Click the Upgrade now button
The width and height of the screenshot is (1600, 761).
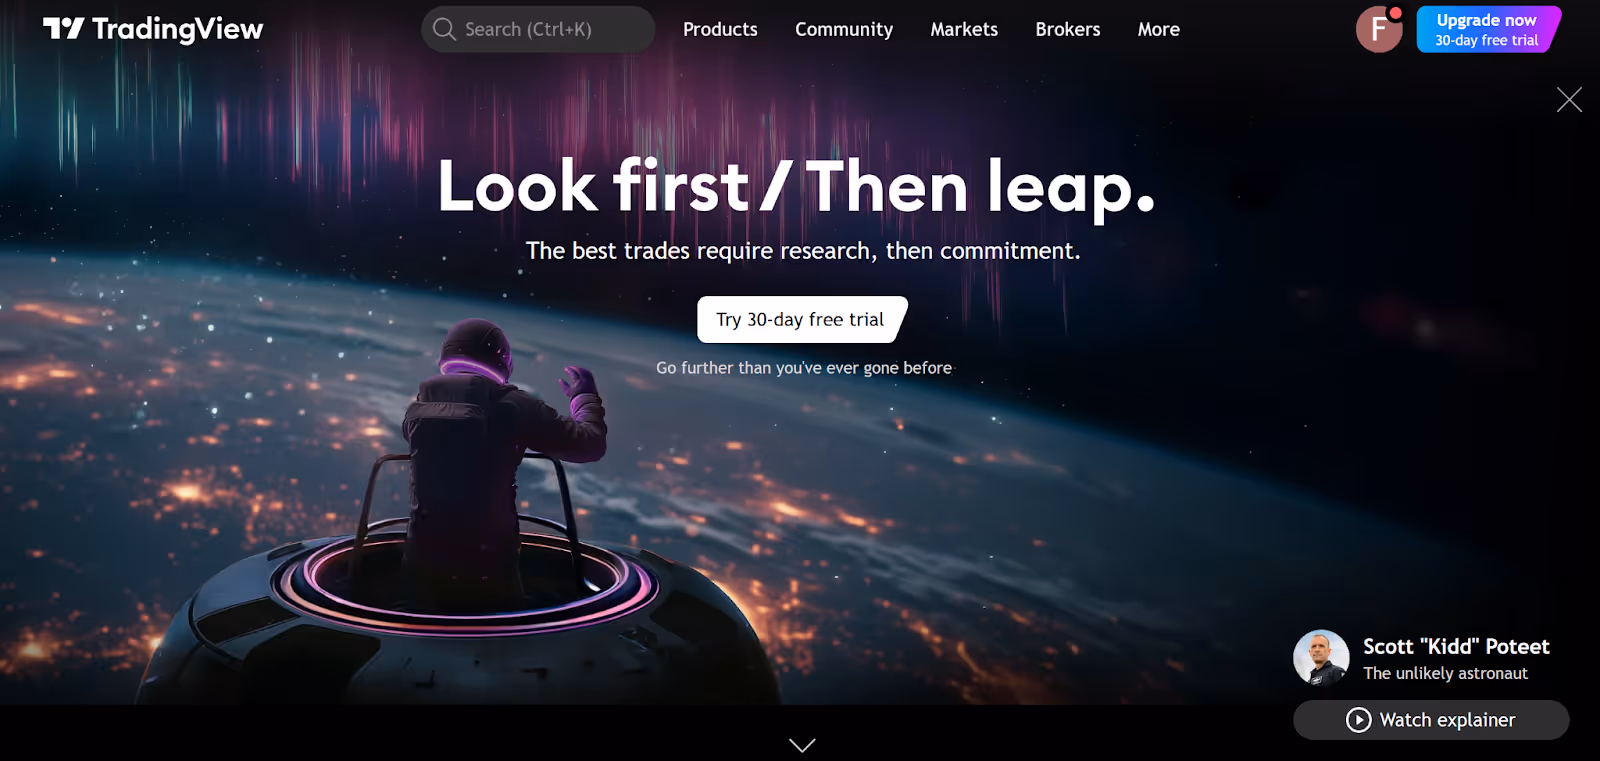(1488, 29)
